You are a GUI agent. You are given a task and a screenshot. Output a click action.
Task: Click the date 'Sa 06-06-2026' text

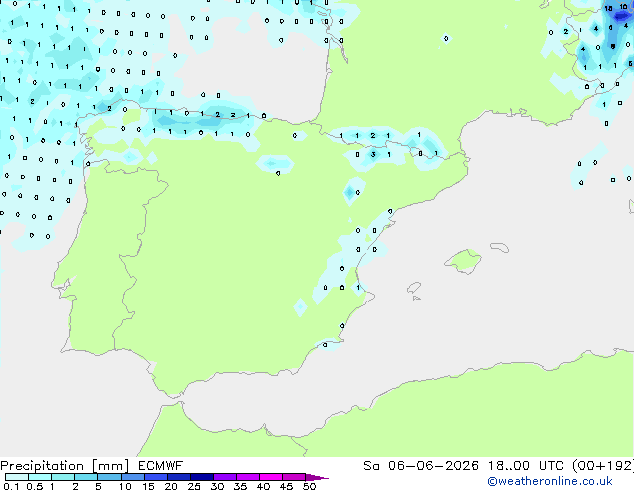point(421,466)
